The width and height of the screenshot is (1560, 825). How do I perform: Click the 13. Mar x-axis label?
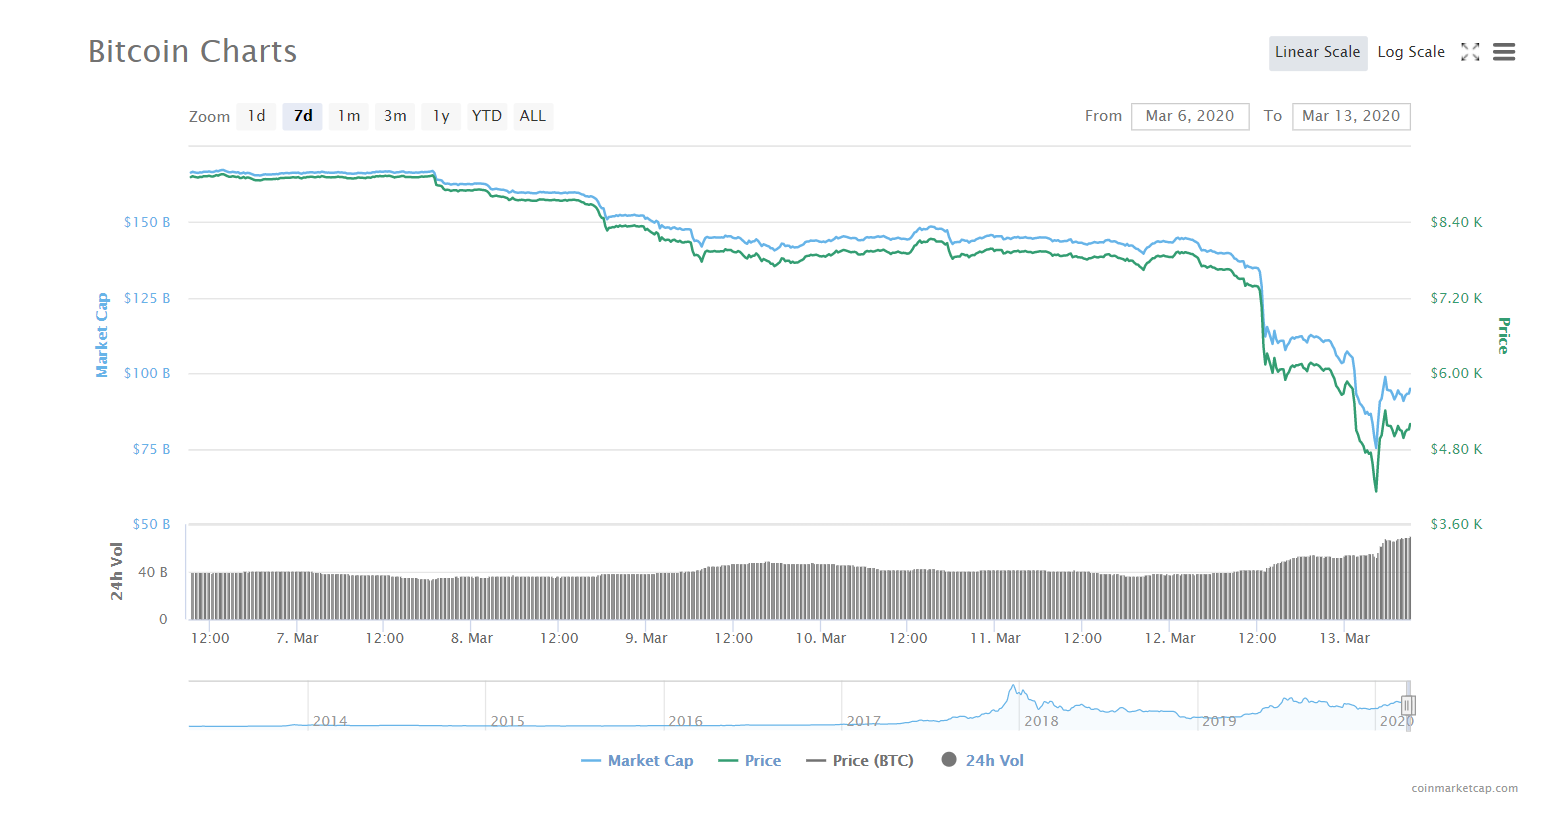pos(1345,638)
